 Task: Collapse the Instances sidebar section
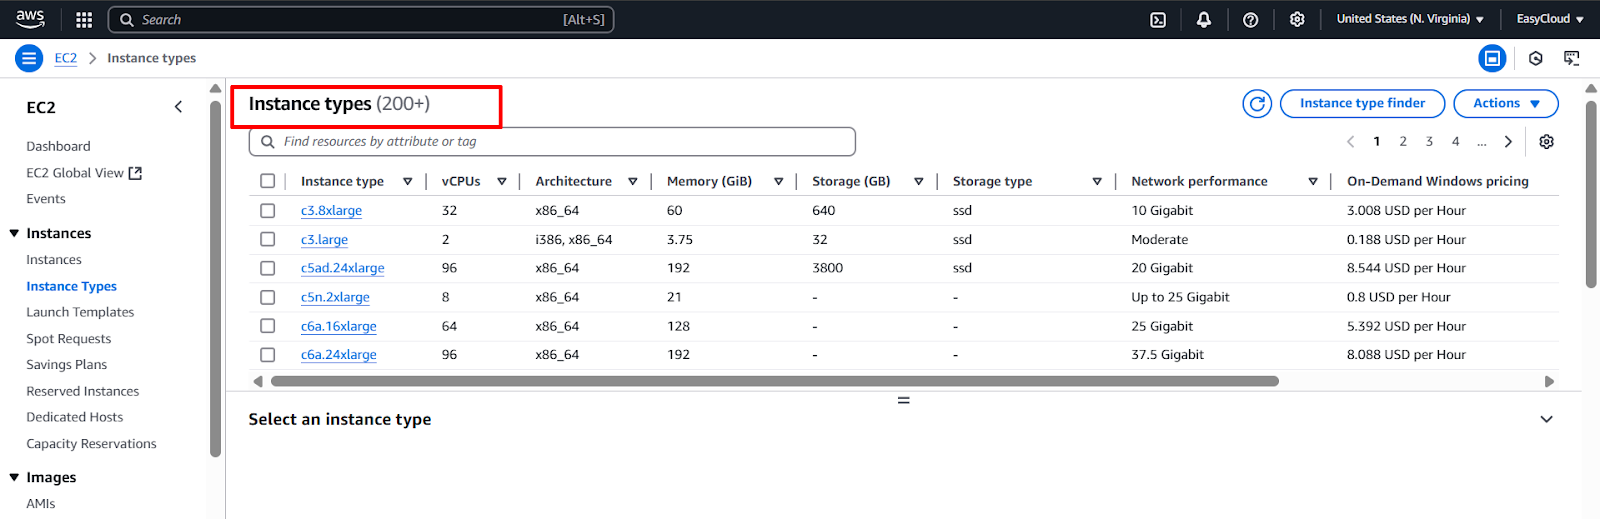(14, 233)
